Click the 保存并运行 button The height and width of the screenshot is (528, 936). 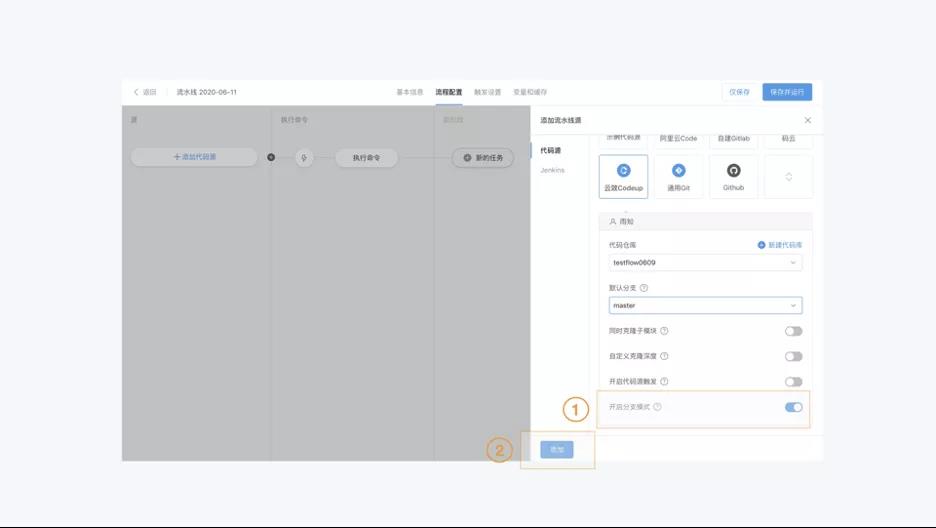point(787,92)
